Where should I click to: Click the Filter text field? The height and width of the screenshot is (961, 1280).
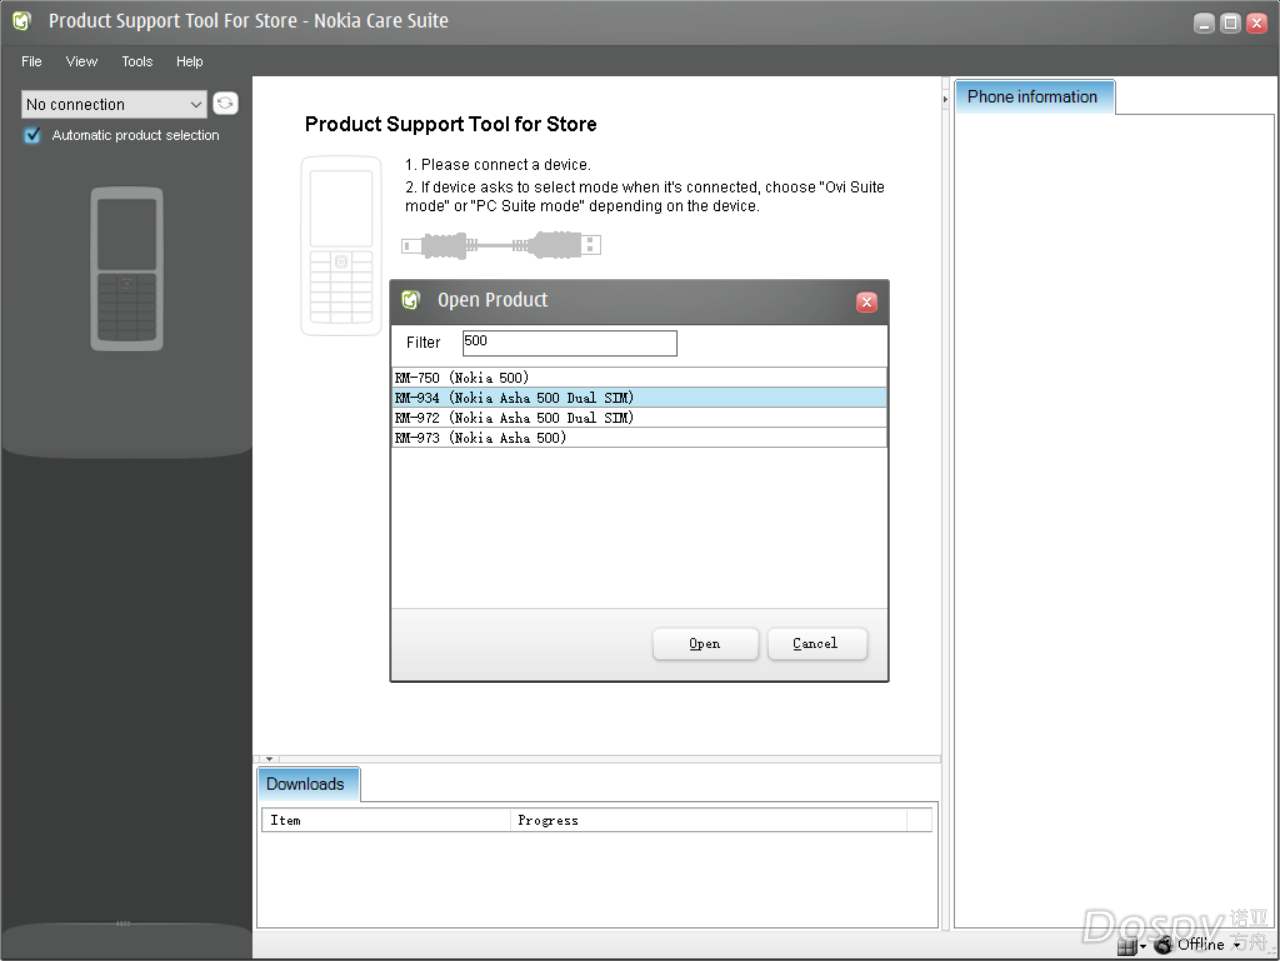569,343
